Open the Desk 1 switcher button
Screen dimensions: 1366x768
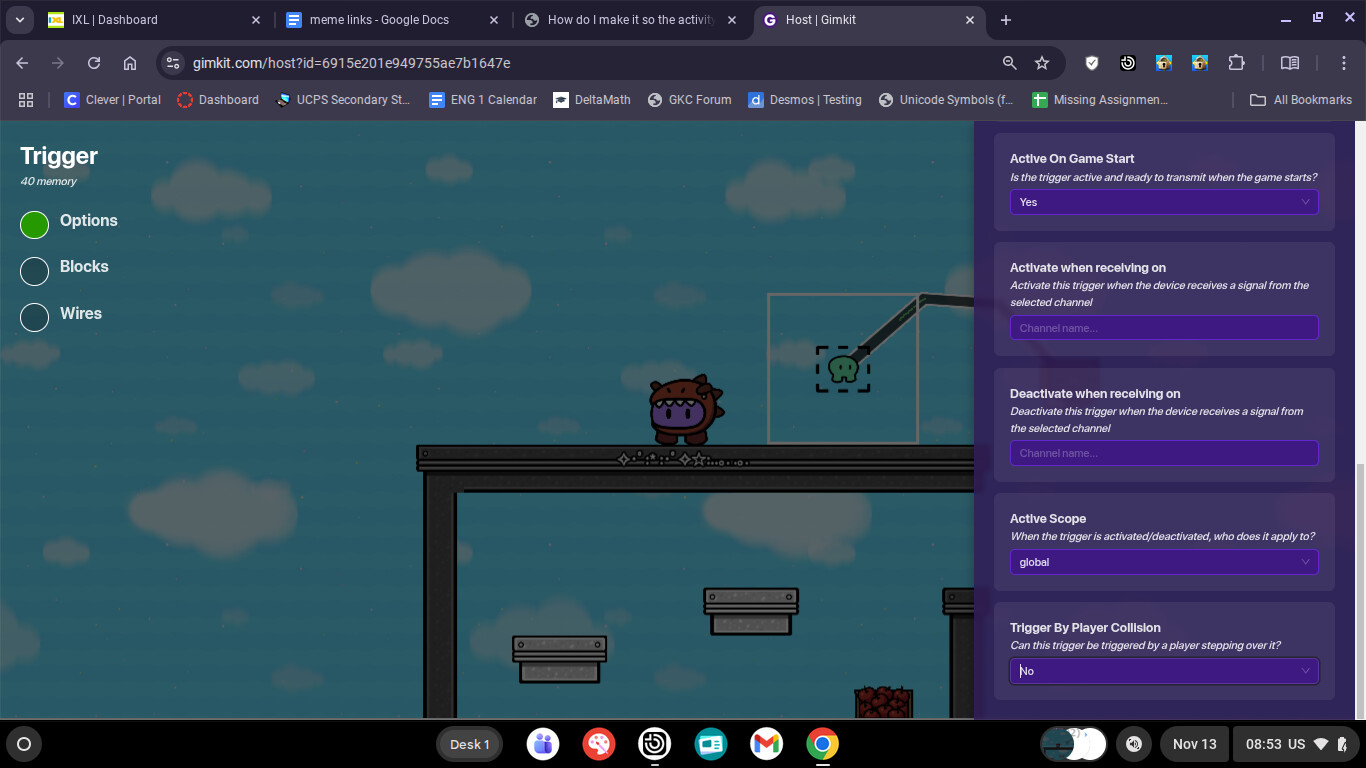(x=469, y=744)
